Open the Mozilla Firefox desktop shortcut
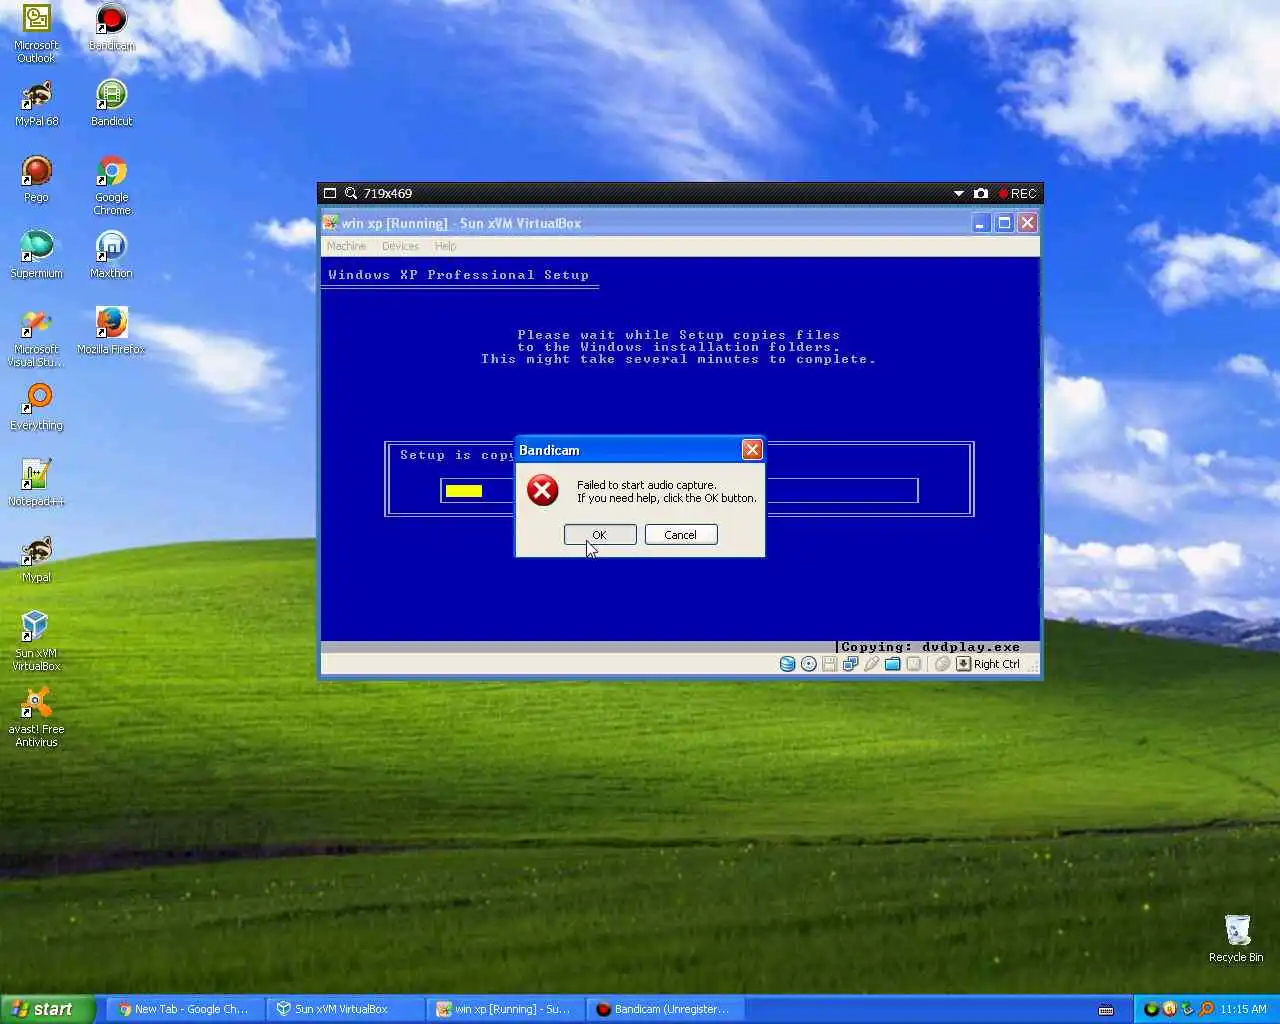This screenshot has height=1024, width=1280. coord(111,332)
